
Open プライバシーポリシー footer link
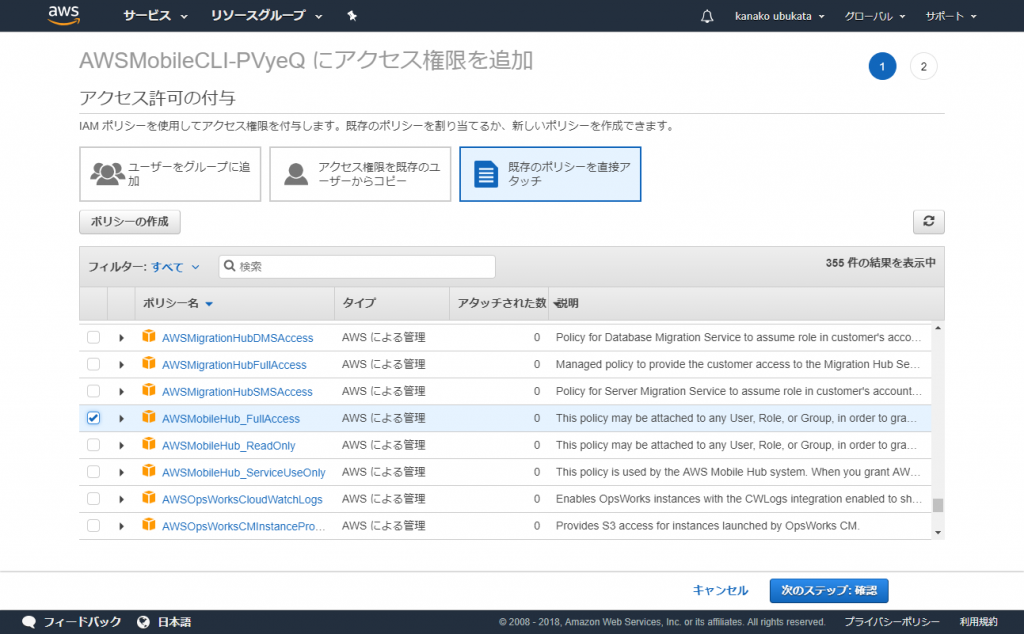click(891, 622)
